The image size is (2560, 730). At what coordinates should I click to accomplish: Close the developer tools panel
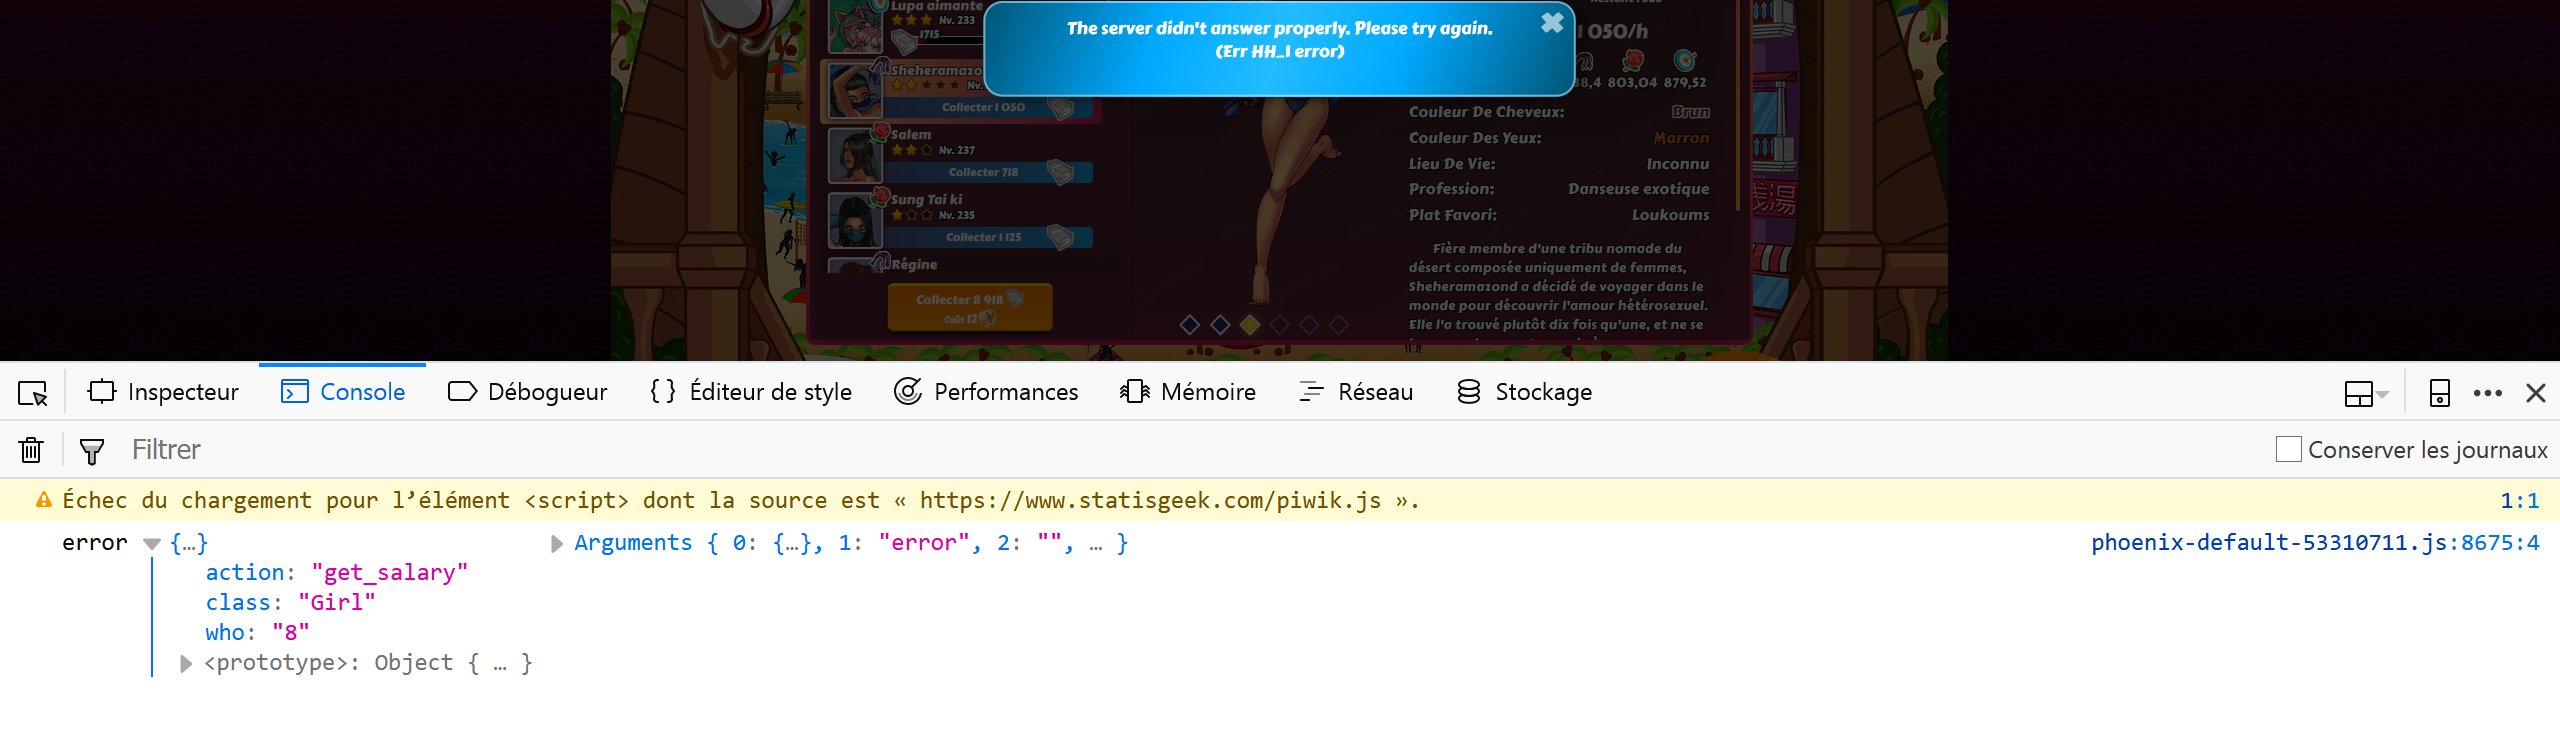[x=2535, y=393]
